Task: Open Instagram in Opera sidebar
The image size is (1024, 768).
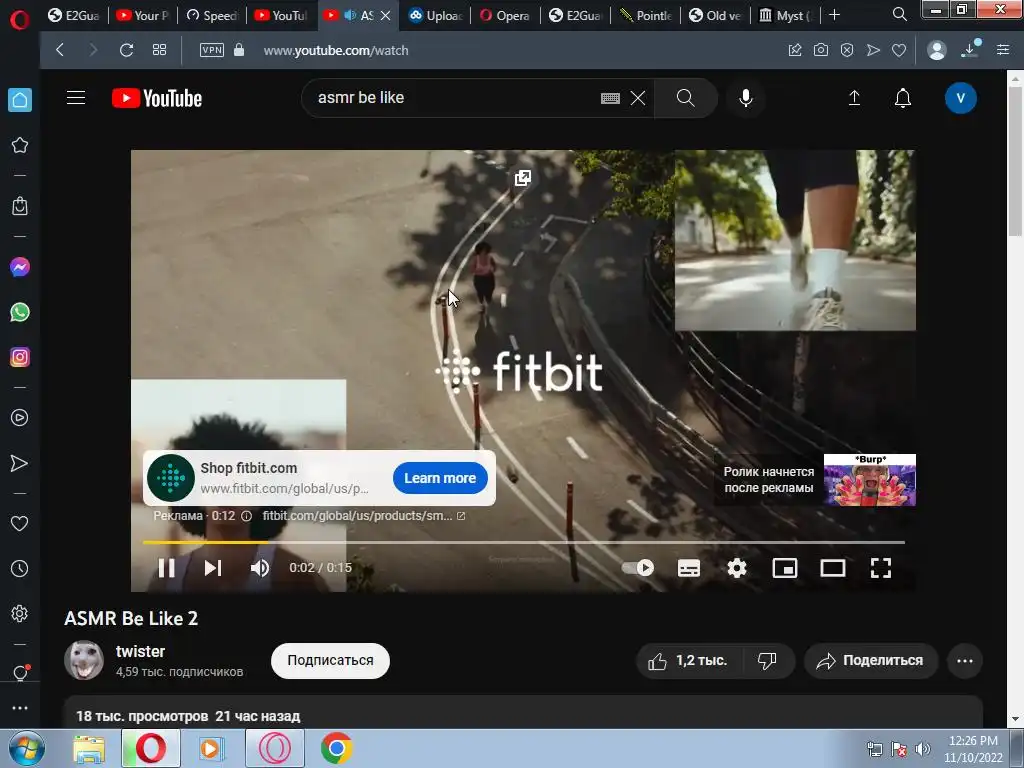Action: [20, 357]
